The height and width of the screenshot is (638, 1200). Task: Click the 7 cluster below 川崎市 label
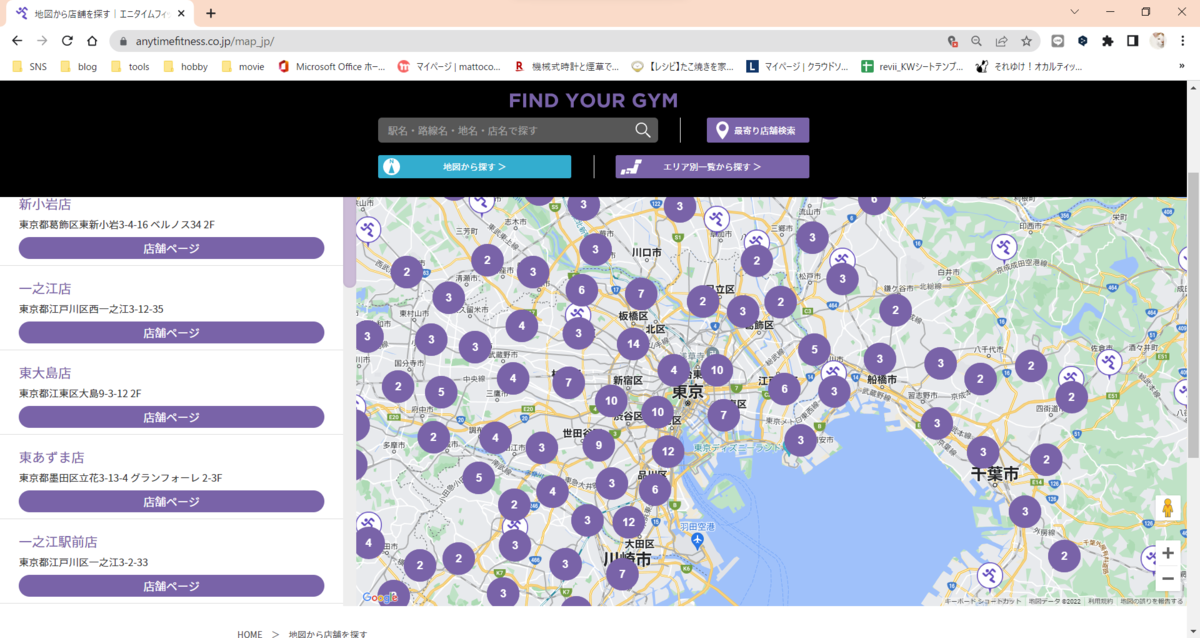pyautogui.click(x=622, y=574)
